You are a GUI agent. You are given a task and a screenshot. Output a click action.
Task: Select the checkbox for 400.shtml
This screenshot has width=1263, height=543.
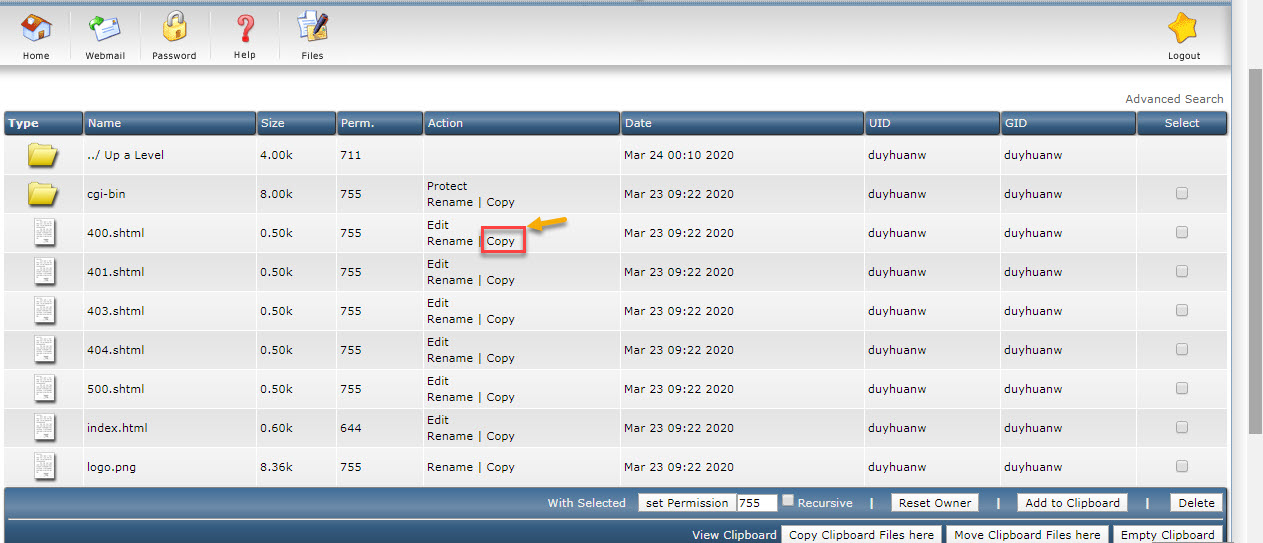[1182, 232]
